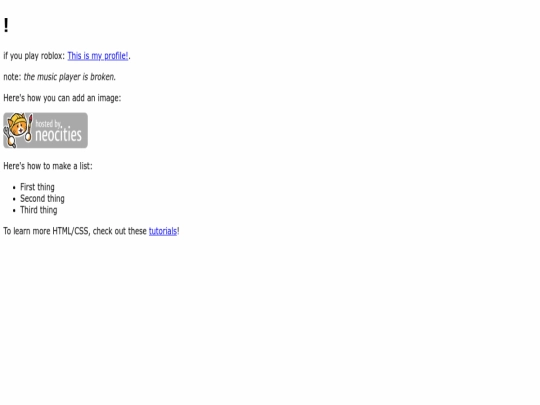540x405 pixels.
Task: Select the "Second thing" list item
Action: coord(42,199)
